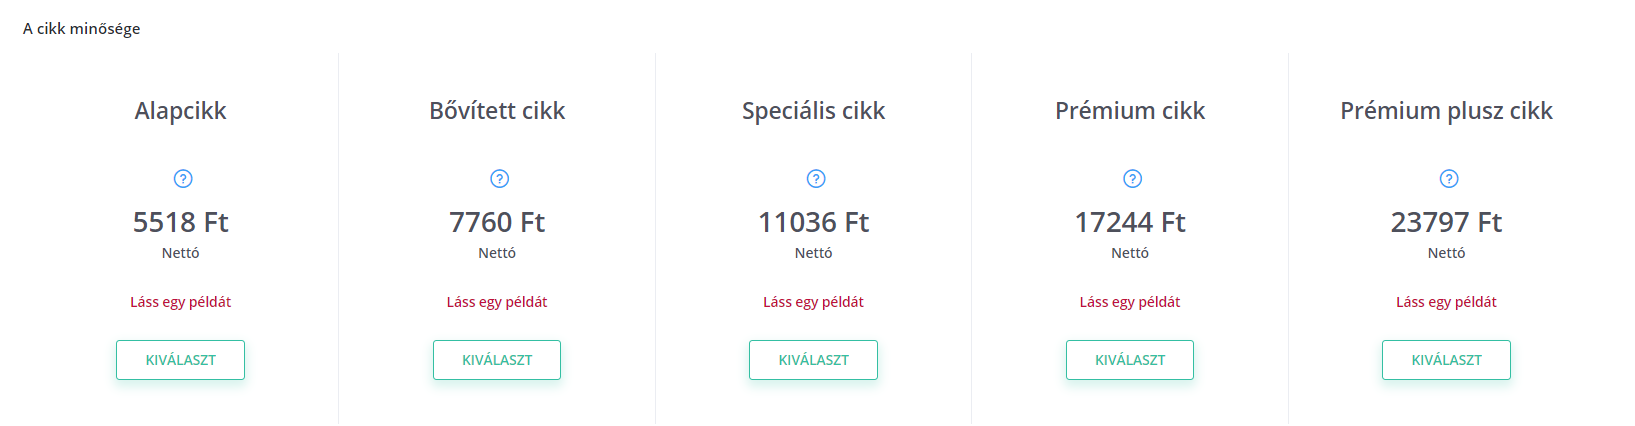1635x426 pixels.
Task: Open the example link for Prémium cikk
Action: 1130,302
